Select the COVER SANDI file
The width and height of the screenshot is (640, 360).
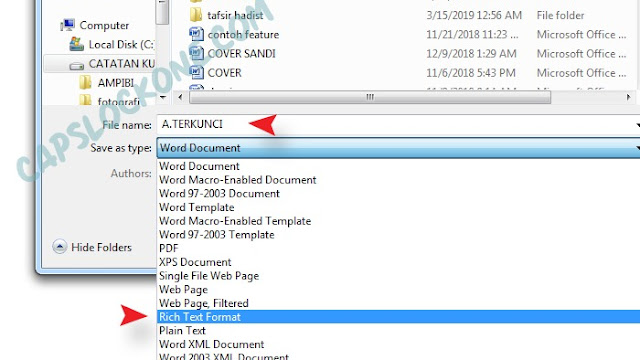(242, 54)
